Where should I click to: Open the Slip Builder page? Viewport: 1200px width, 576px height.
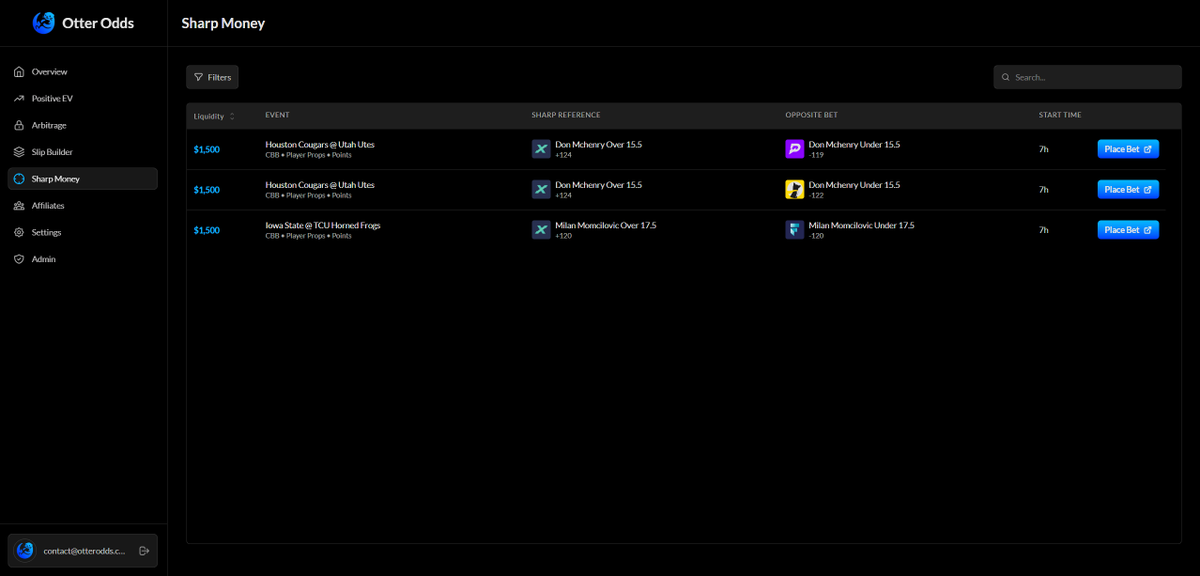pyautogui.click(x=83, y=152)
